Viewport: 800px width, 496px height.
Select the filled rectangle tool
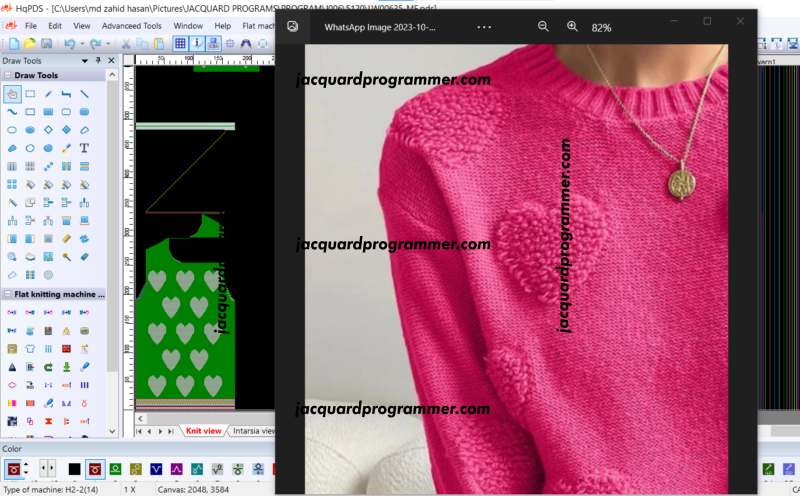pyautogui.click(x=48, y=112)
